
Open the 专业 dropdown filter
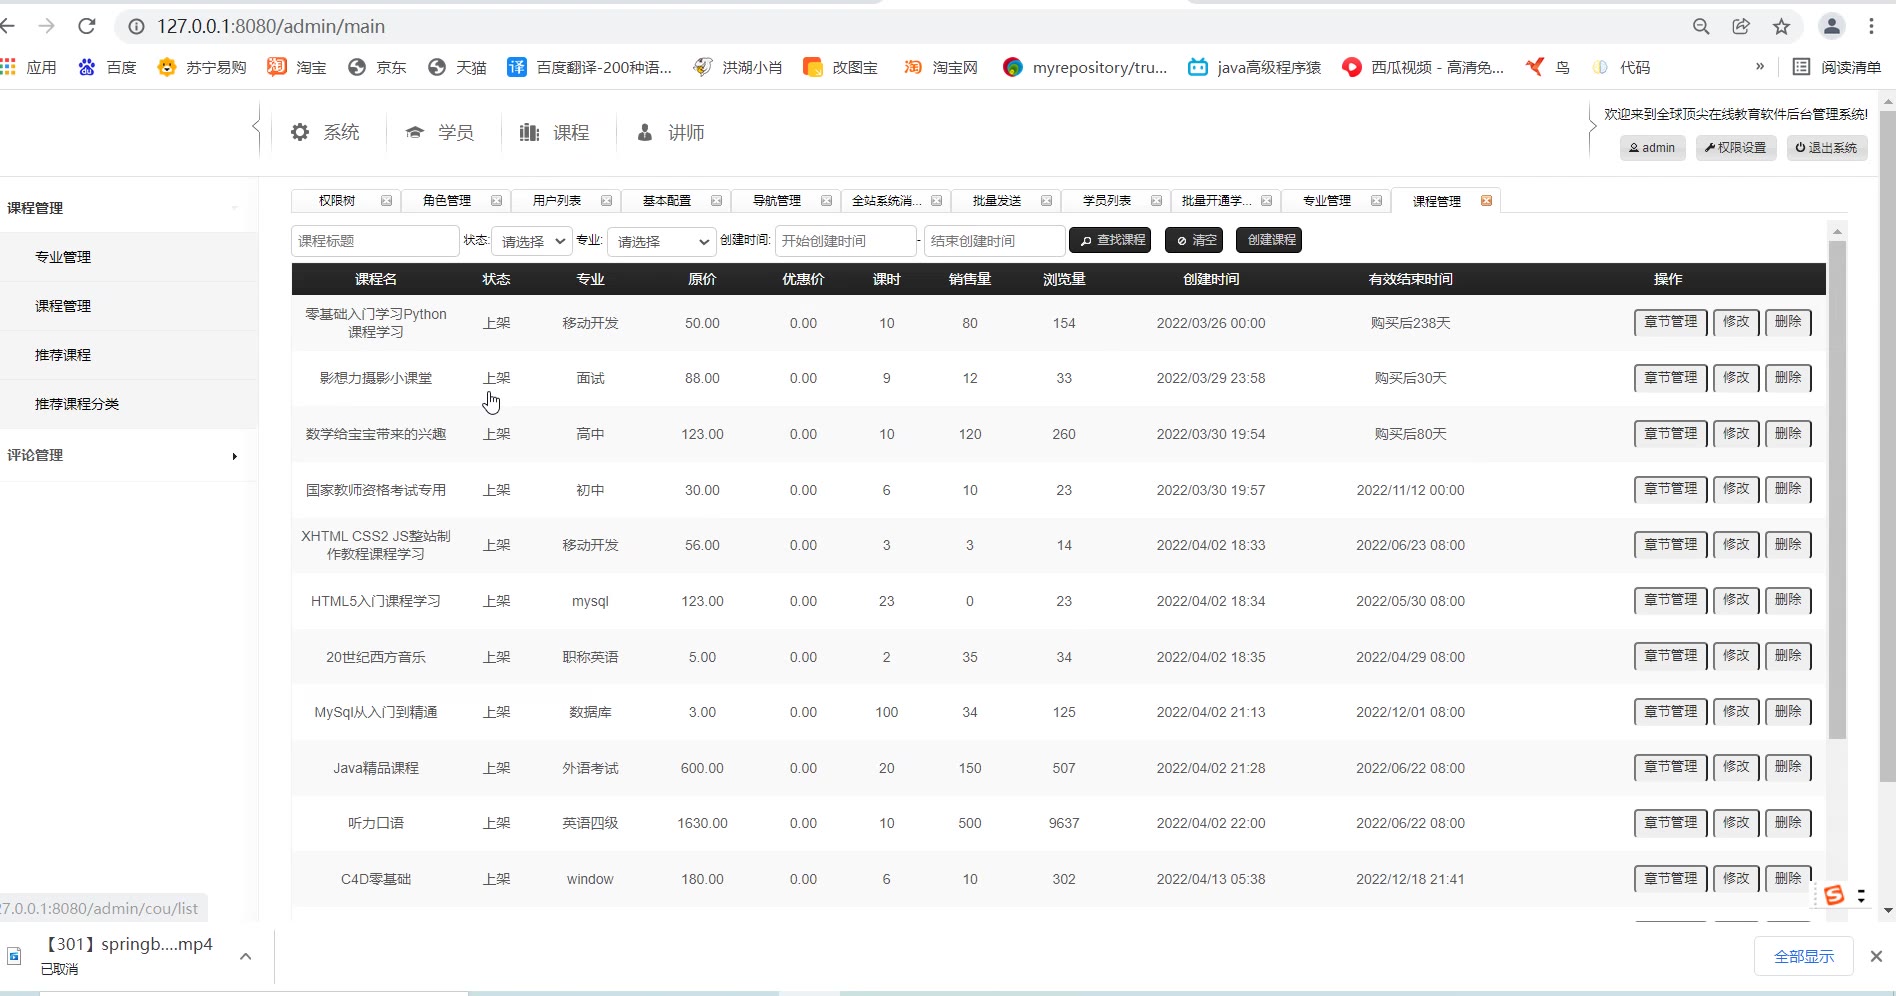660,241
